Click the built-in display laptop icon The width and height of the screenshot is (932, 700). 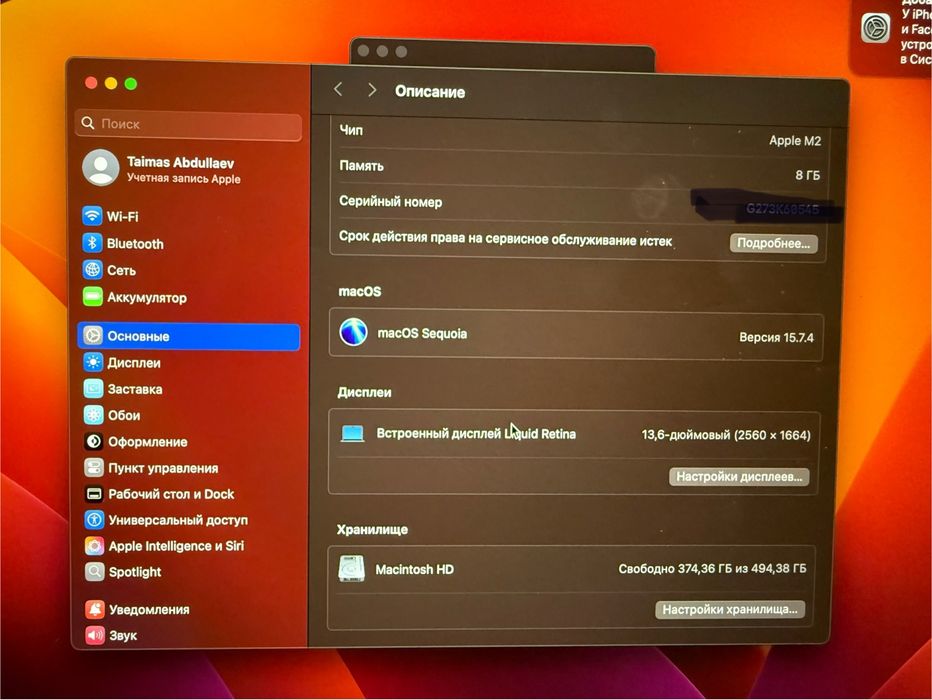[x=352, y=434]
